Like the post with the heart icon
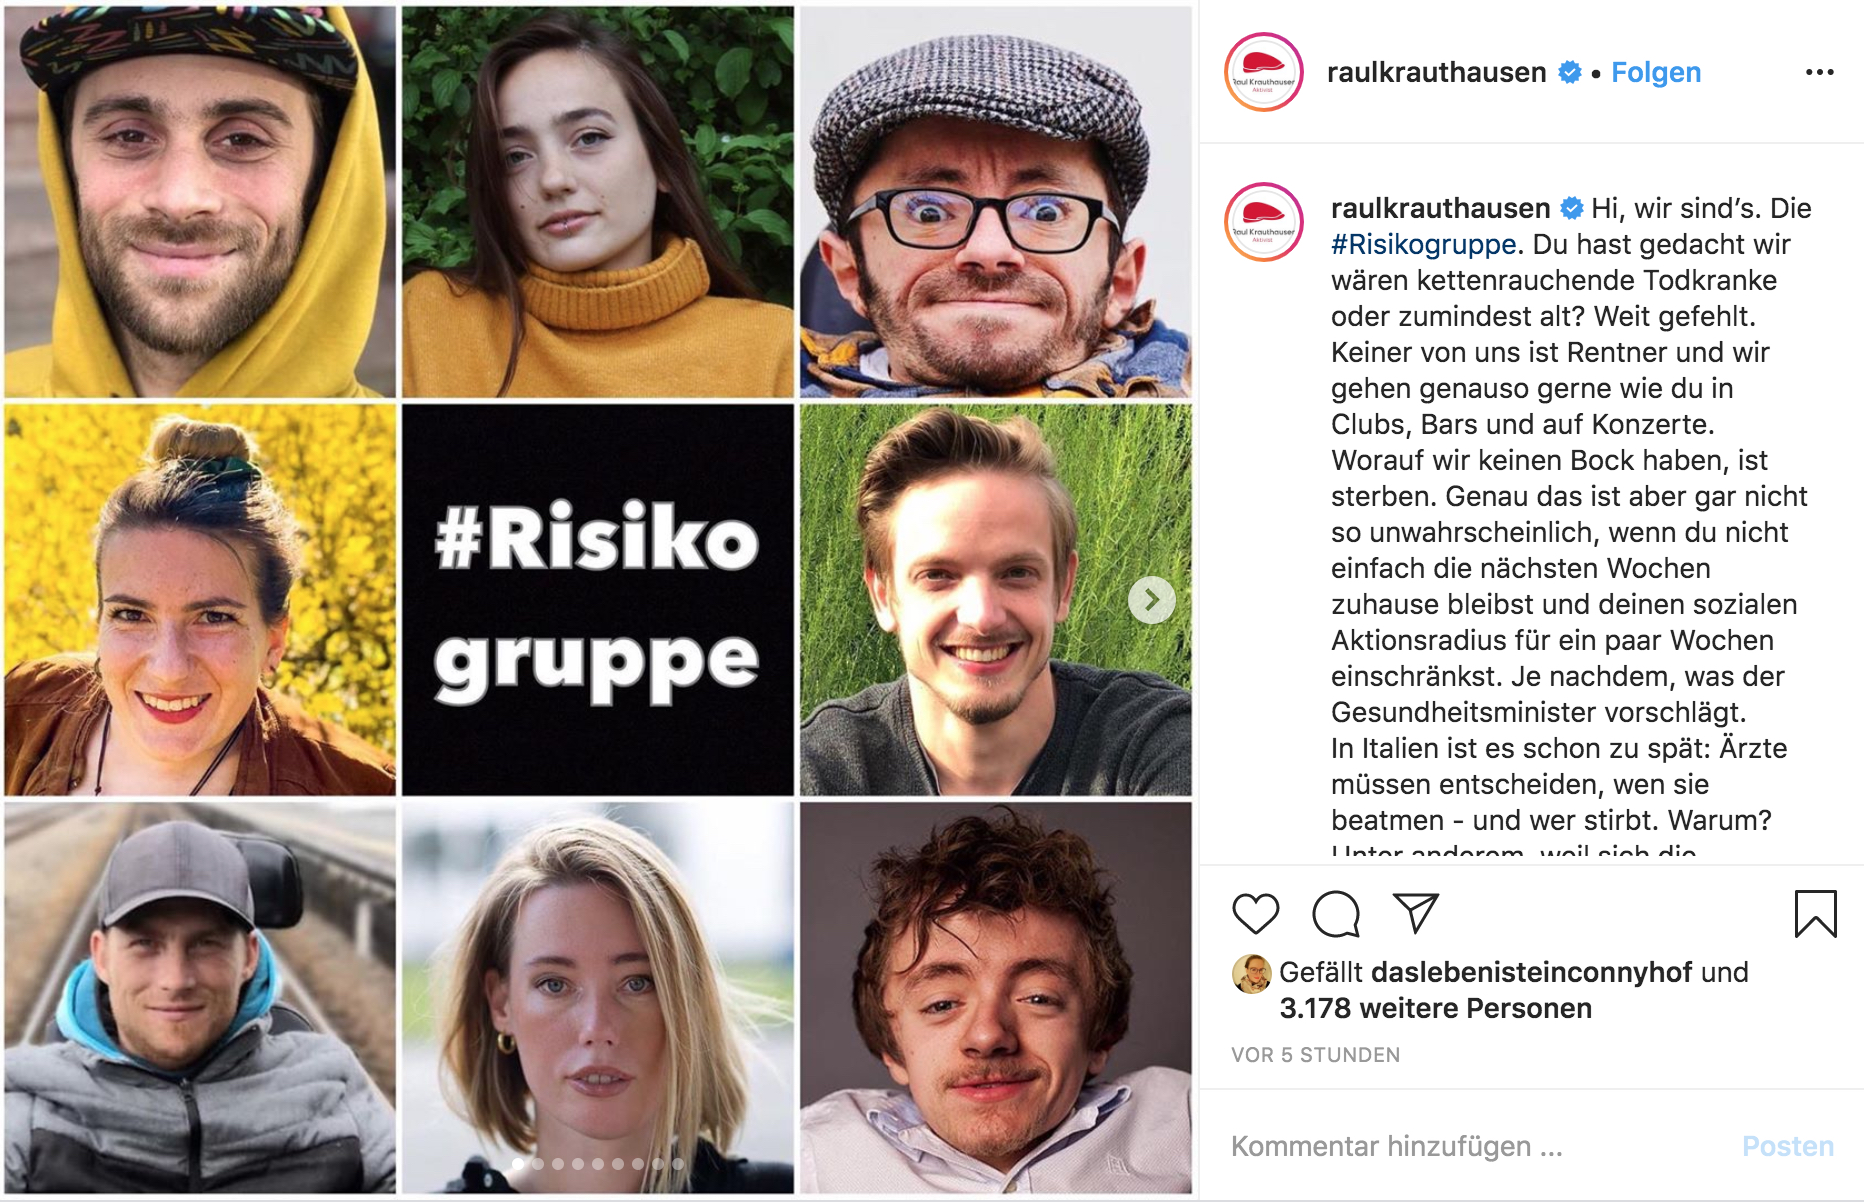This screenshot has width=1864, height=1202. pyautogui.click(x=1255, y=914)
